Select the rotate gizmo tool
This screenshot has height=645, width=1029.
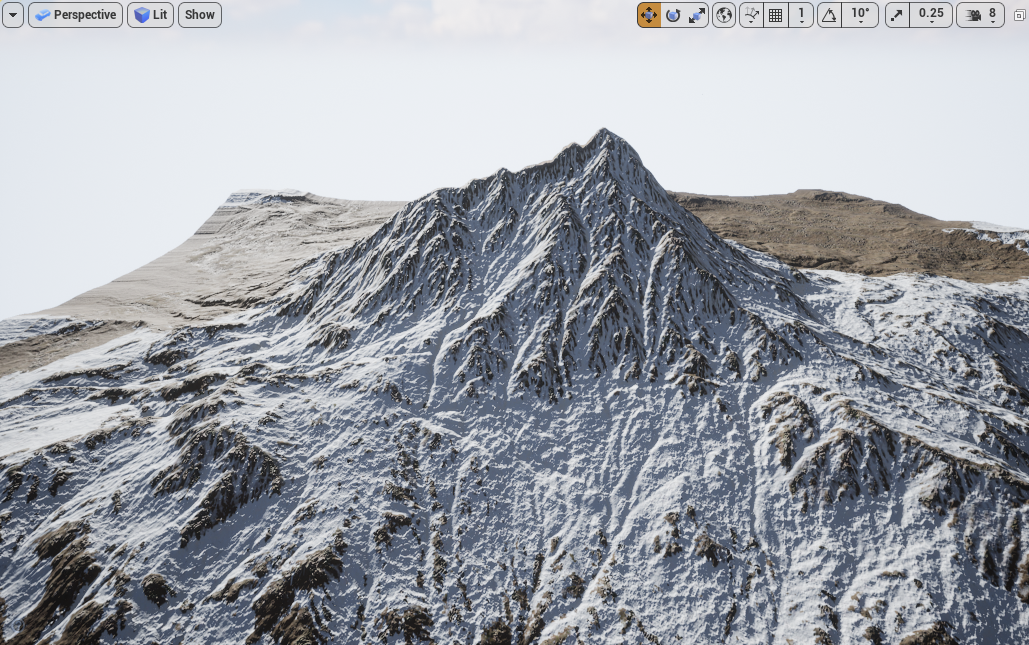tap(673, 15)
